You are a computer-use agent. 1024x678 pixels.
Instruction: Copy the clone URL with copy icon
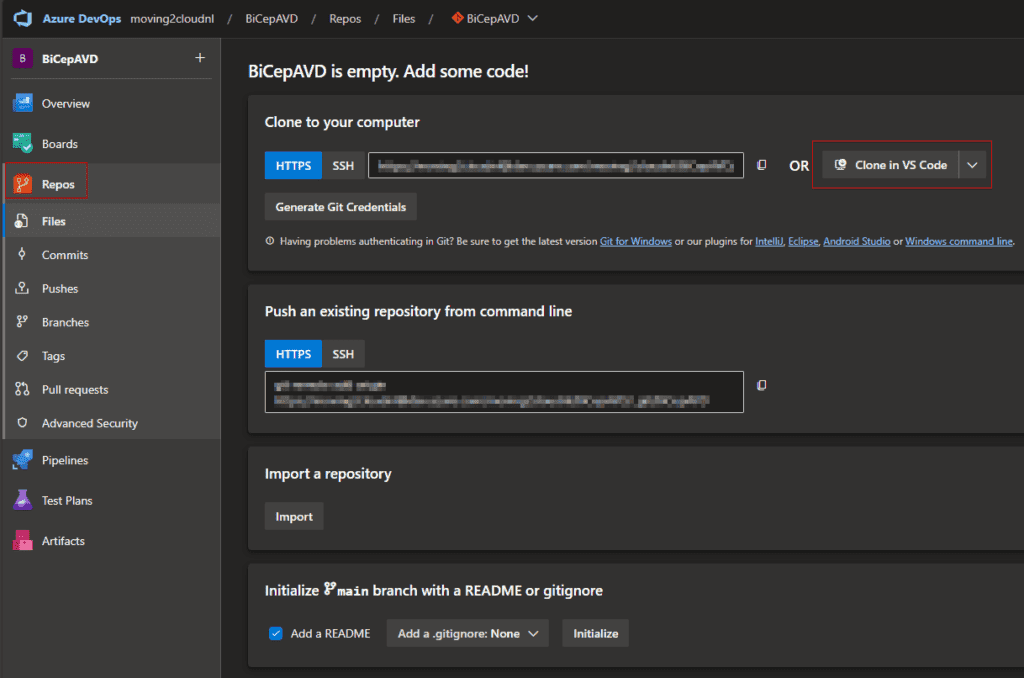(x=762, y=165)
